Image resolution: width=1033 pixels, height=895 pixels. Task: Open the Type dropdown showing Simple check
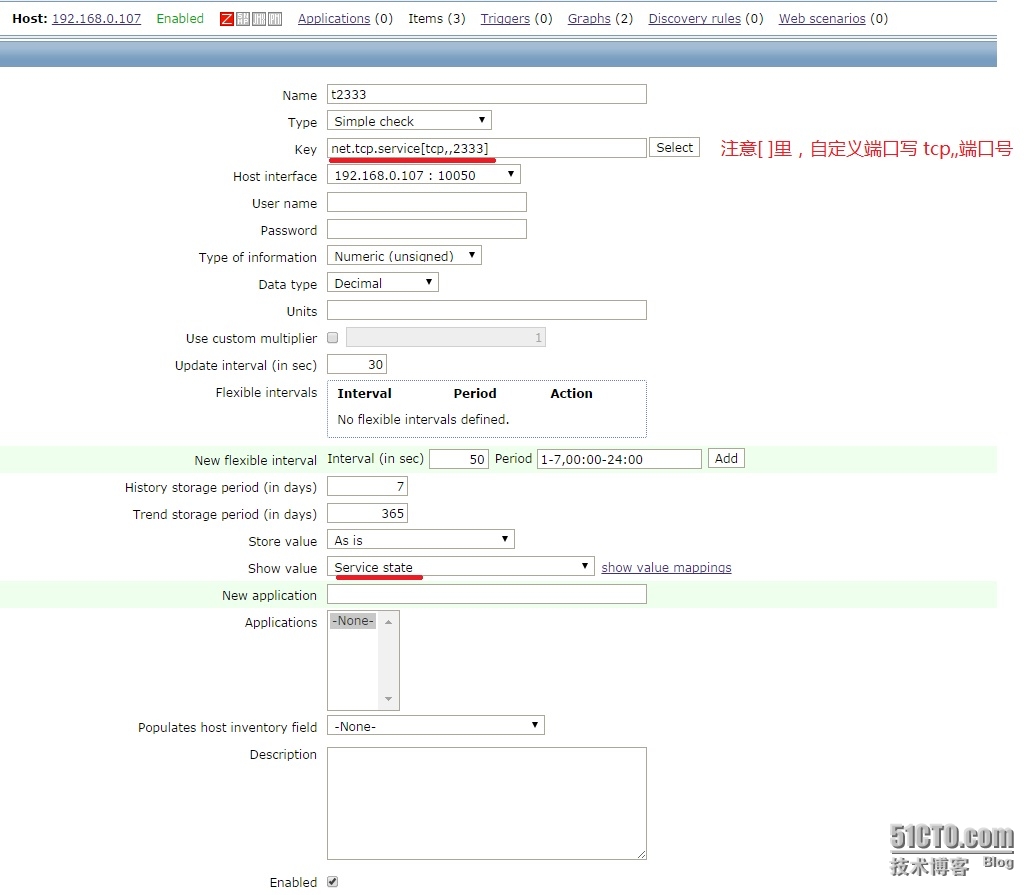(x=409, y=121)
